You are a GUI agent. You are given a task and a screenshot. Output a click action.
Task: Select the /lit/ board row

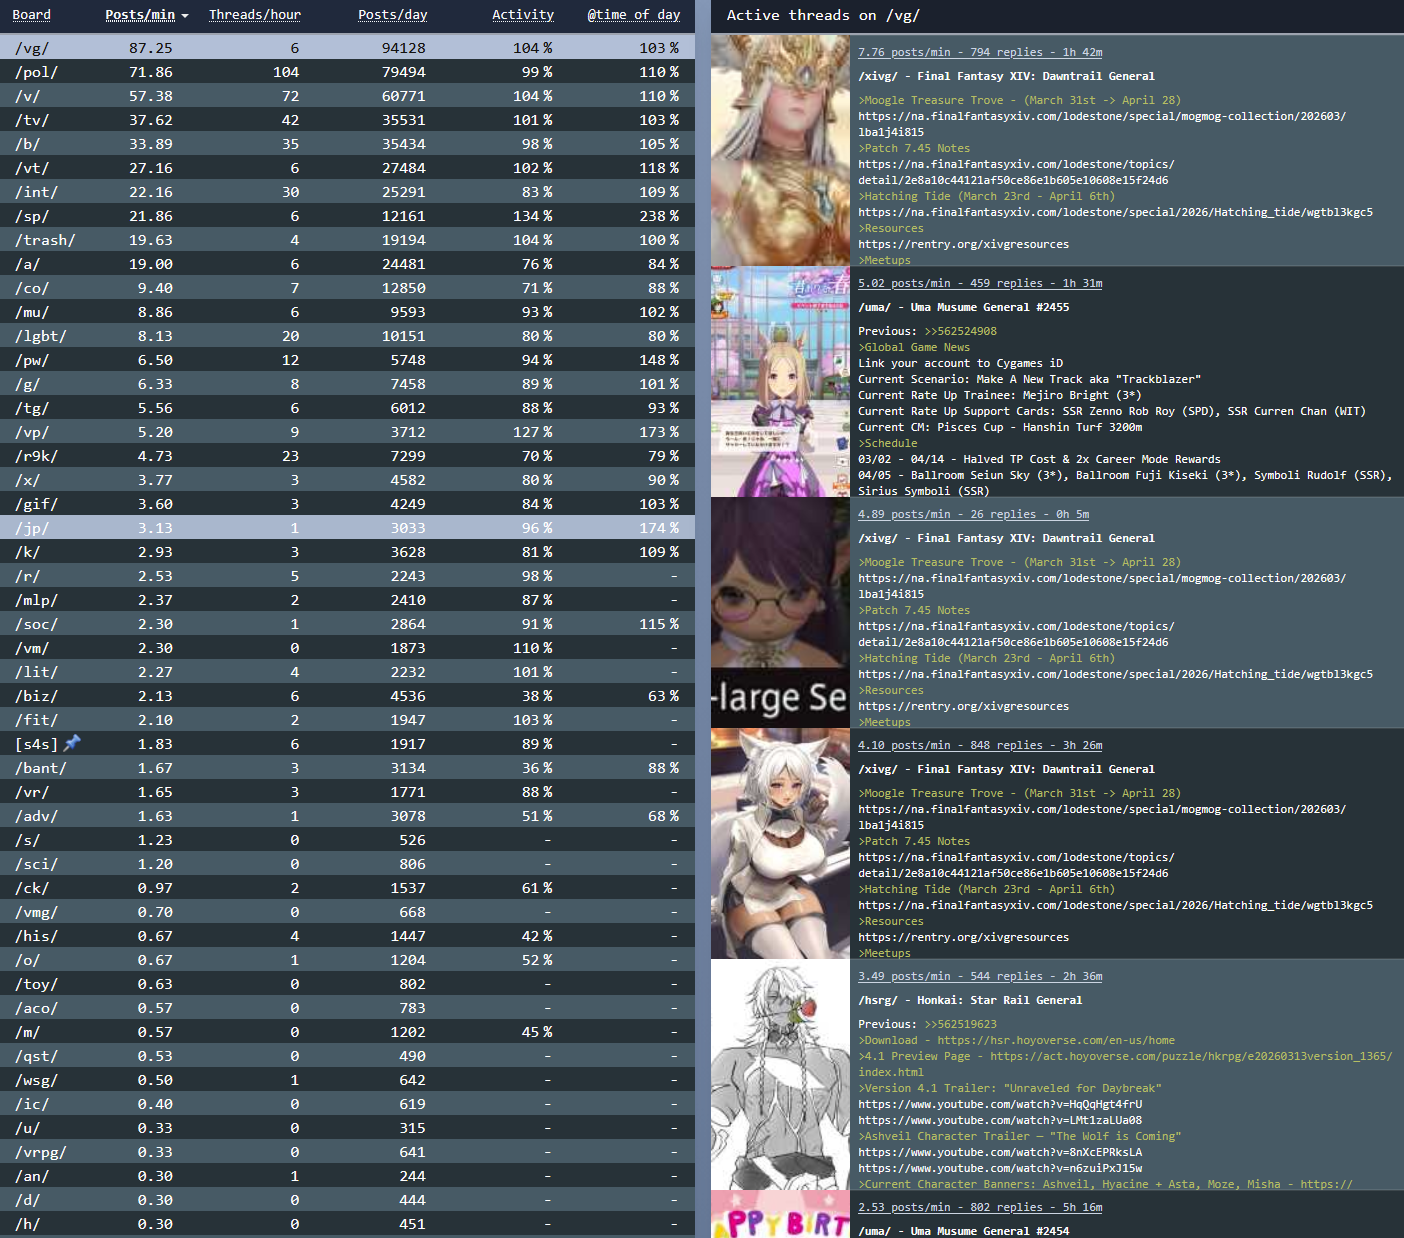click(x=347, y=672)
